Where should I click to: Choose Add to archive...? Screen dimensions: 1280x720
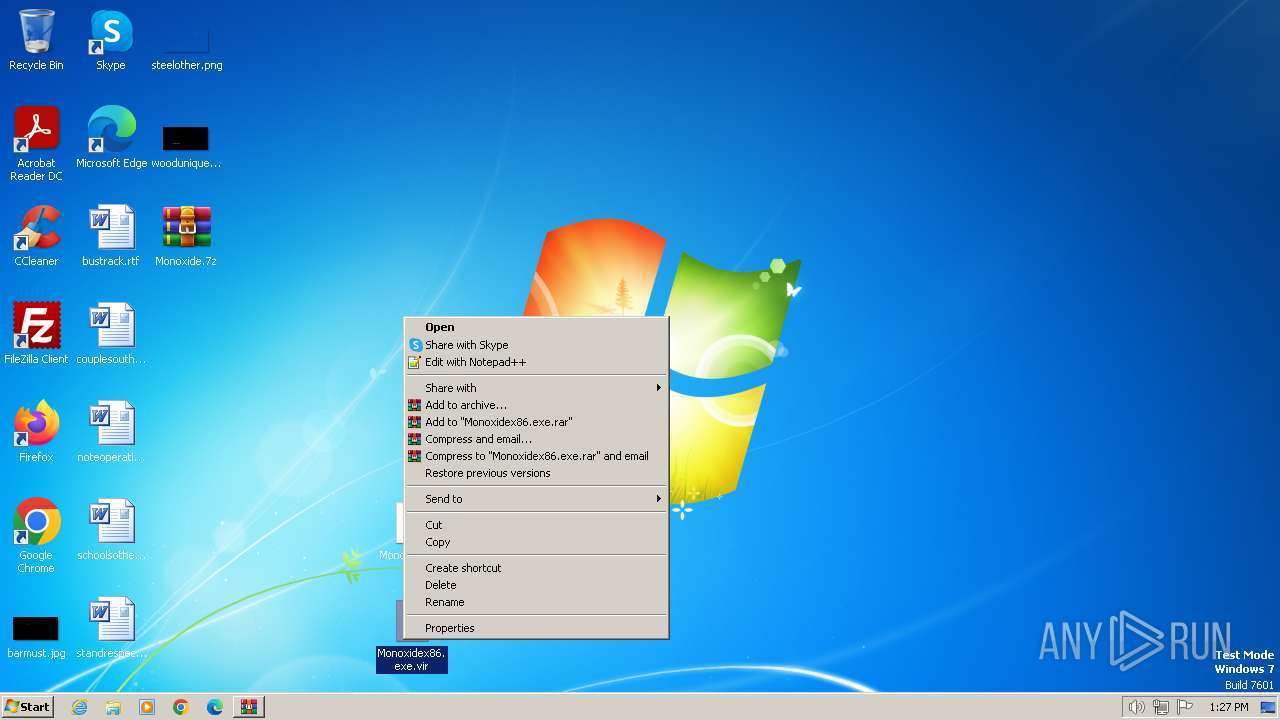click(x=536, y=405)
